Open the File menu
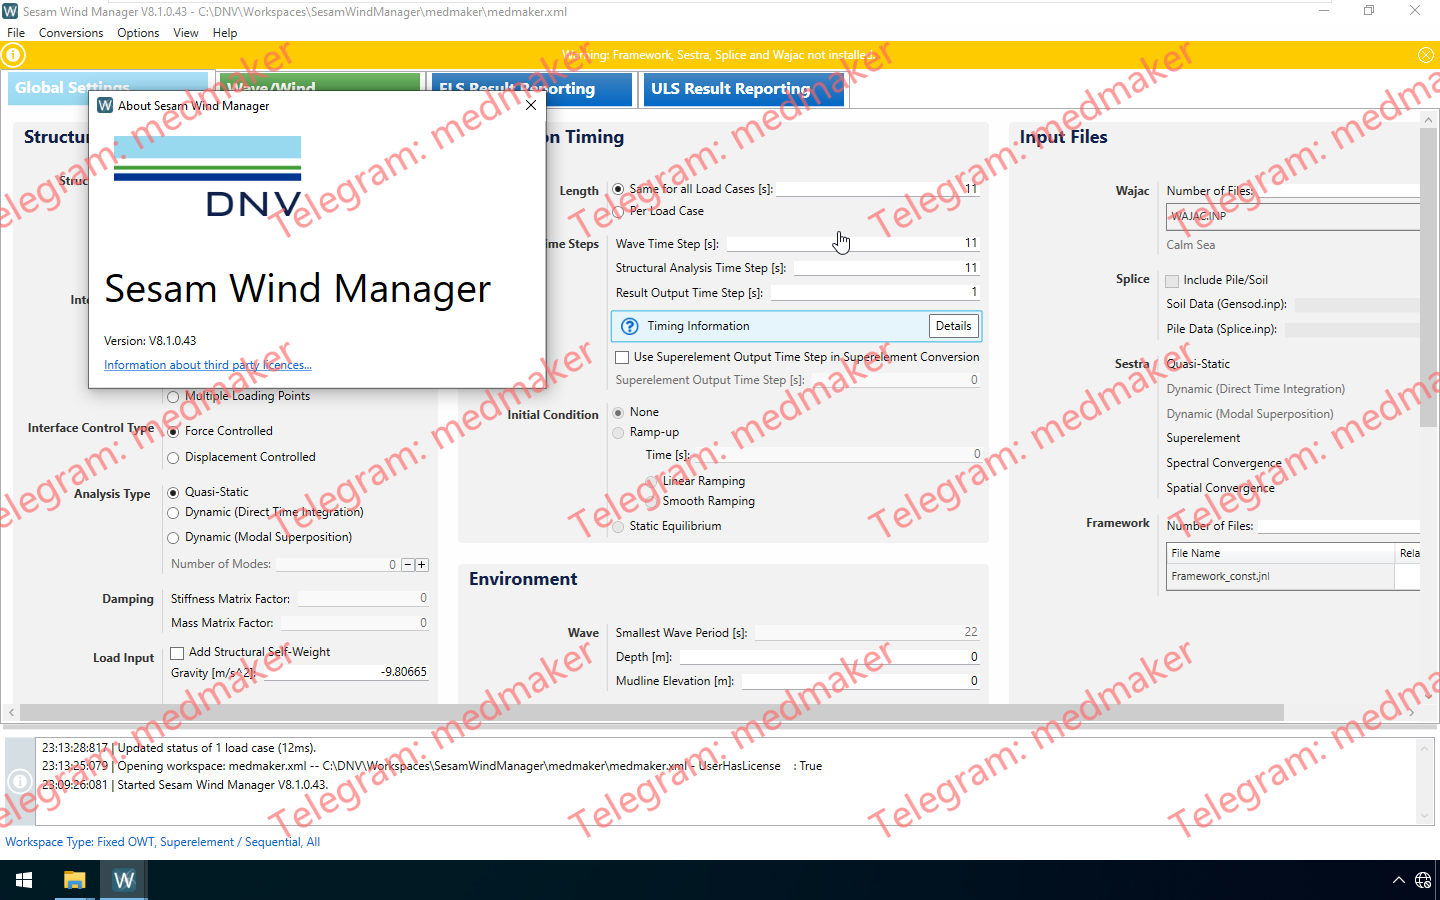1440x900 pixels. 16,33
